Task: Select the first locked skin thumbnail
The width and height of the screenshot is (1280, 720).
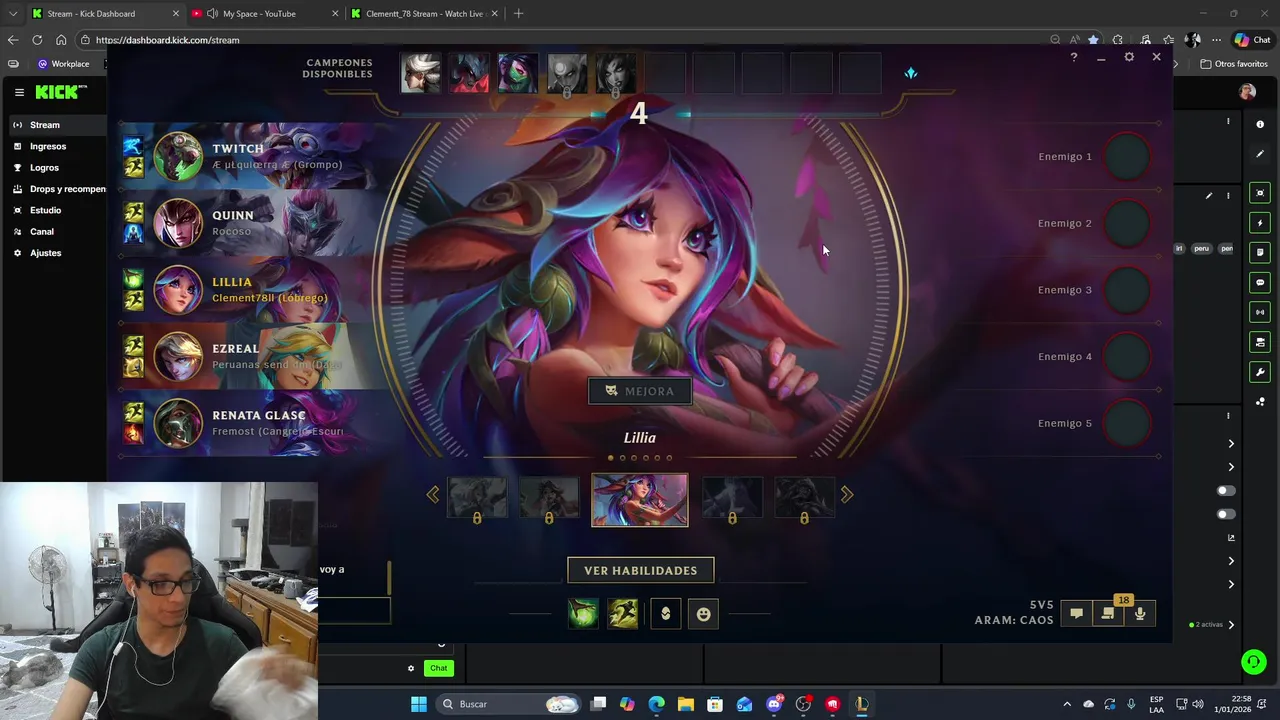Action: 477,497
